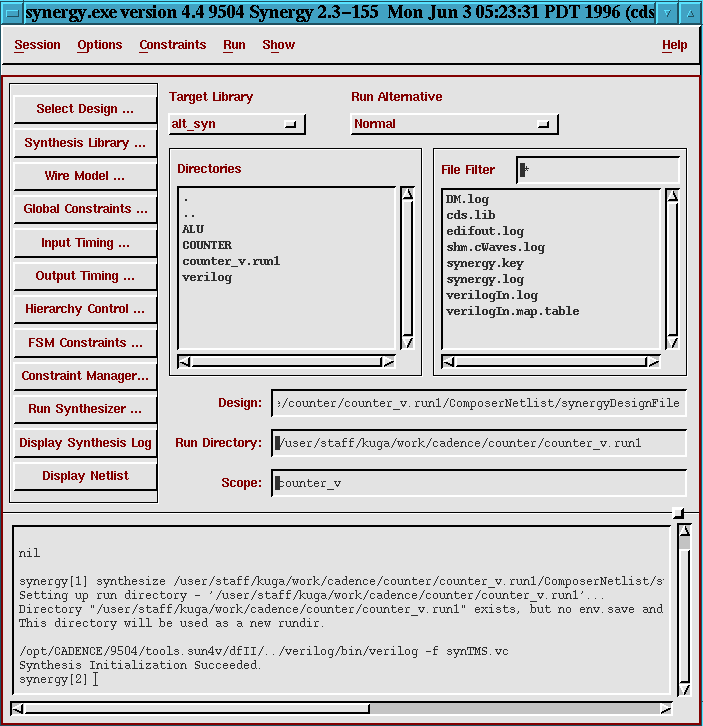
Task: Click file list scroll-up arrow
Action: point(672,195)
